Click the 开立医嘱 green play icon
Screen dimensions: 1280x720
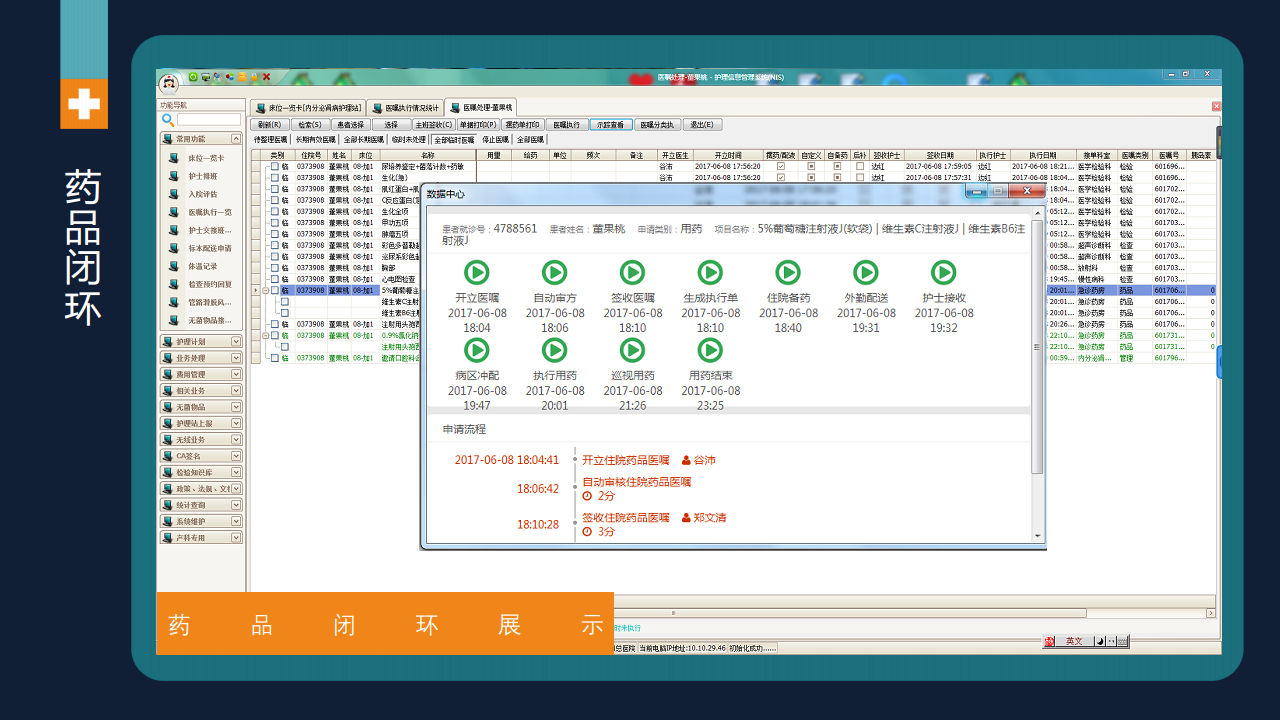[x=477, y=272]
